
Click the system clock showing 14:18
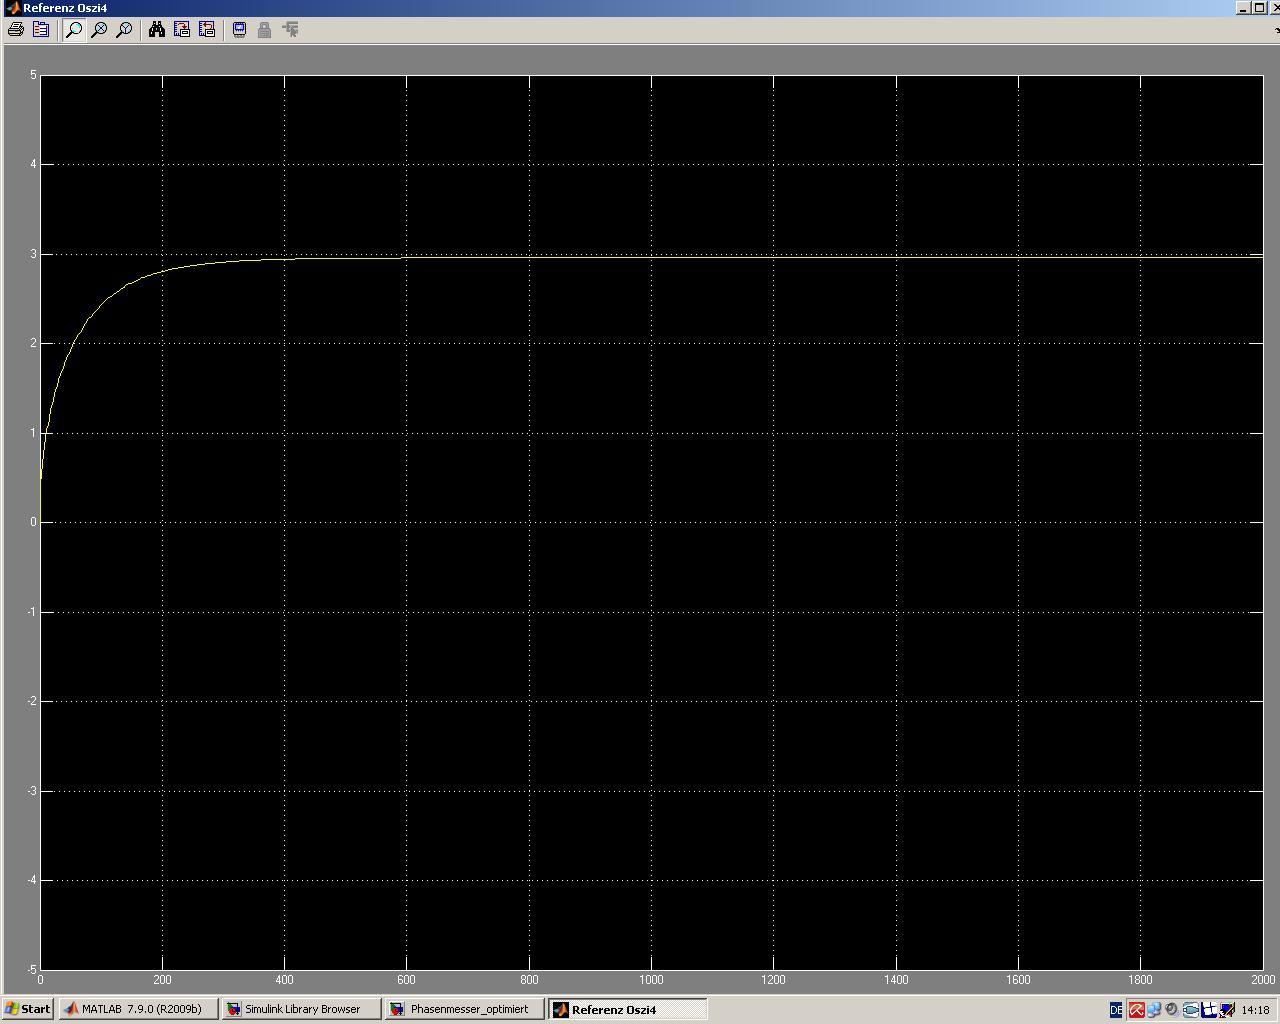1255,1010
